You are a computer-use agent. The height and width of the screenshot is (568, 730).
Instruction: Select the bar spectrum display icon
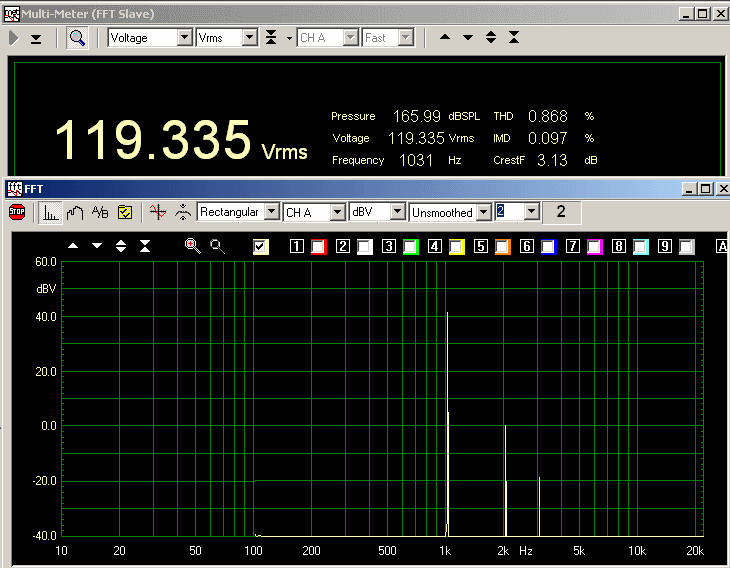50,212
